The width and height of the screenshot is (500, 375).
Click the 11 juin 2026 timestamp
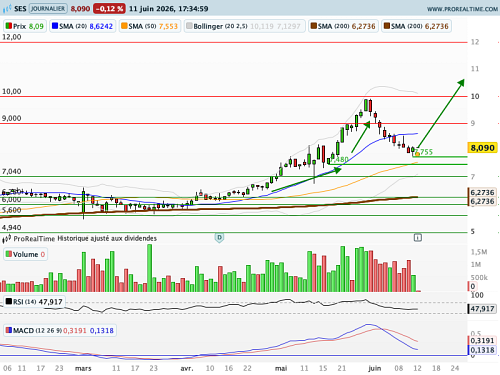pos(169,9)
